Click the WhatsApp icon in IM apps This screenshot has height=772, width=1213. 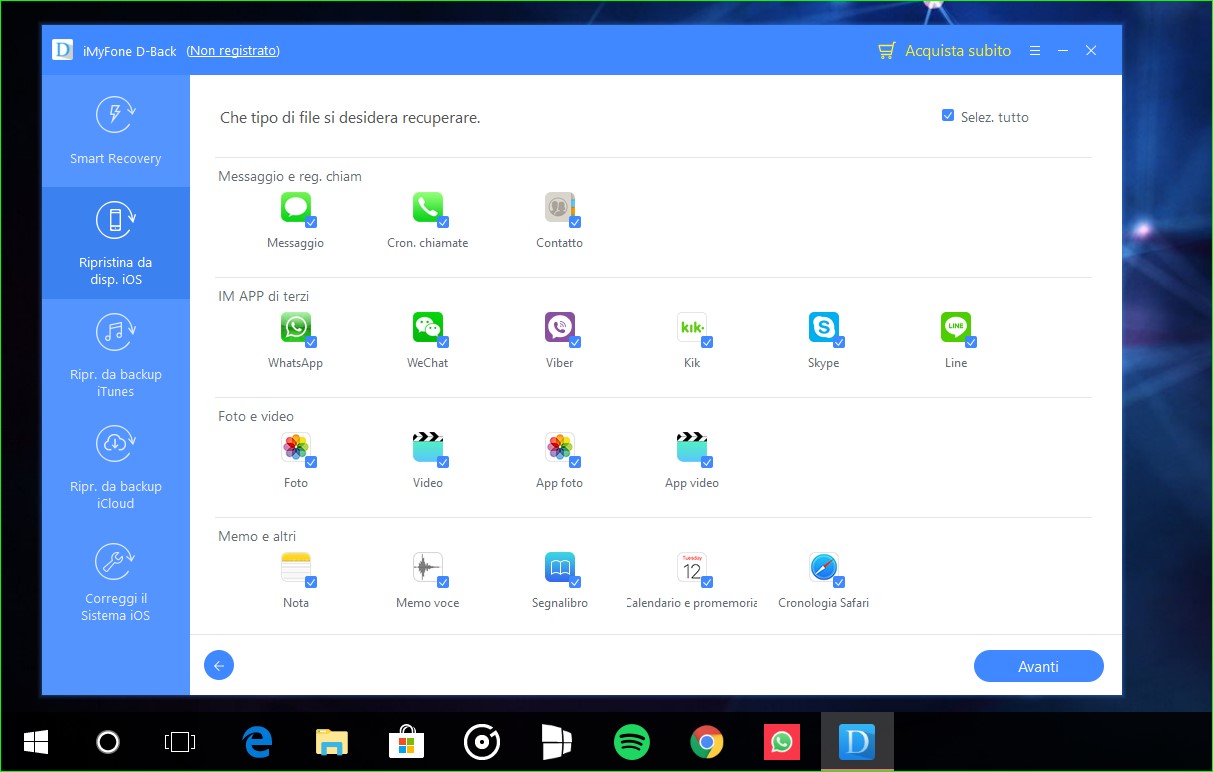point(295,328)
